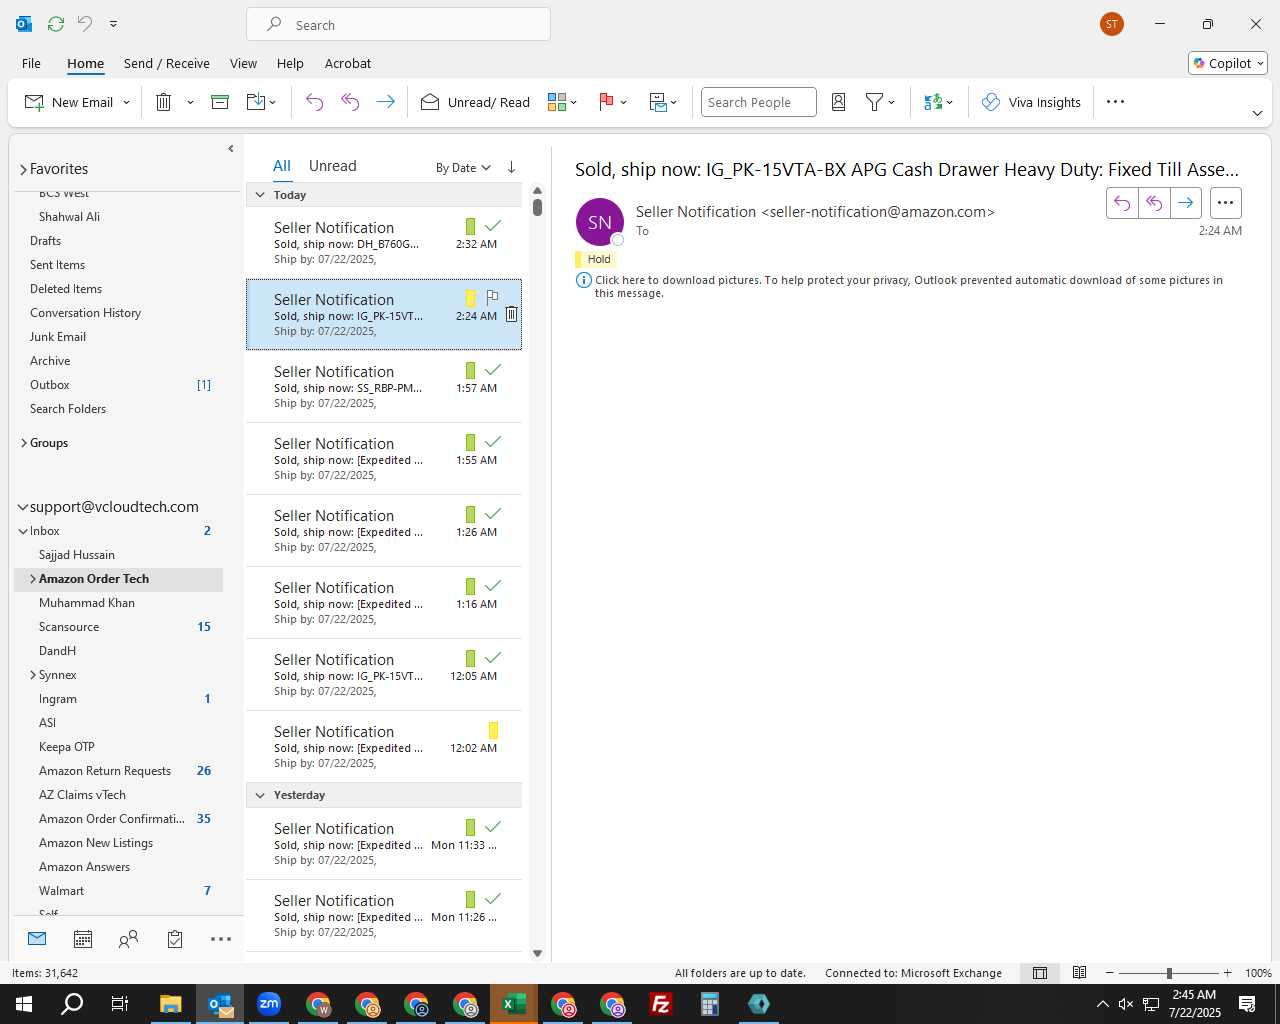1280x1024 pixels.
Task: Click the ribbon Reply arrow icon
Action: coord(314,102)
